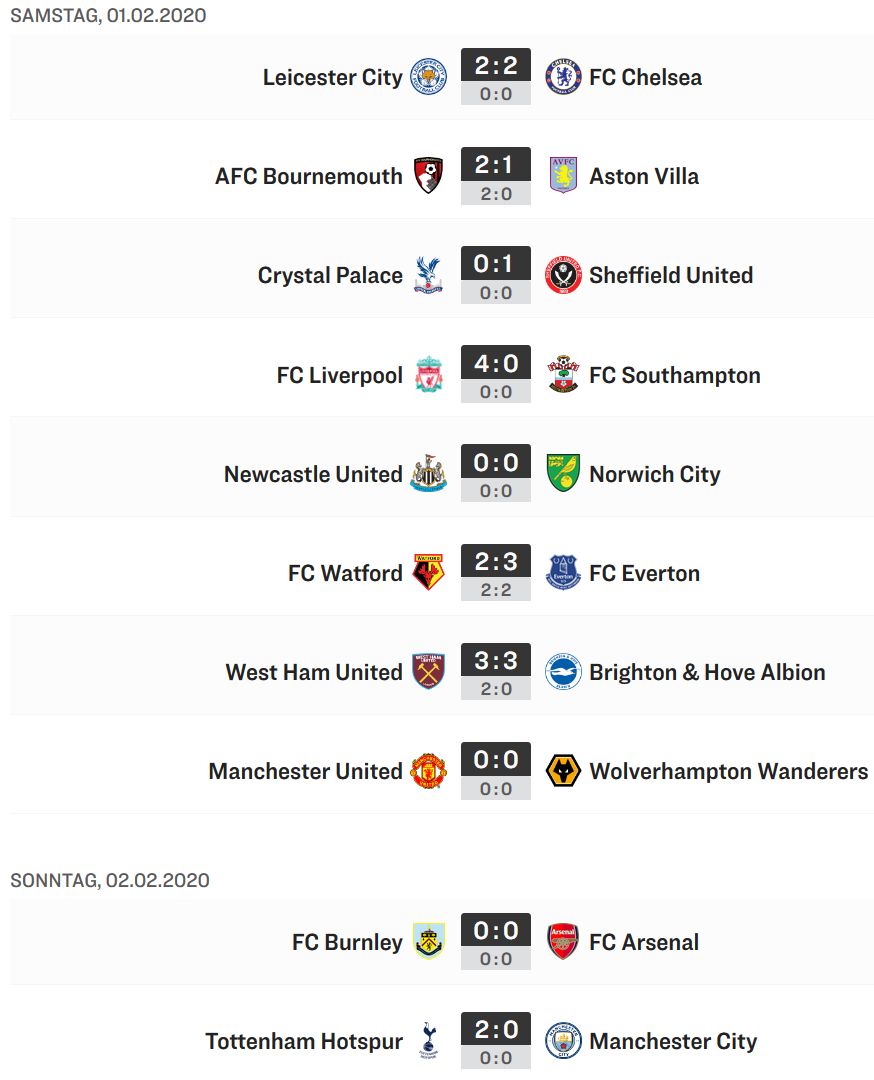
Task: Click the Aston Villa club crest
Action: pyautogui.click(x=563, y=176)
